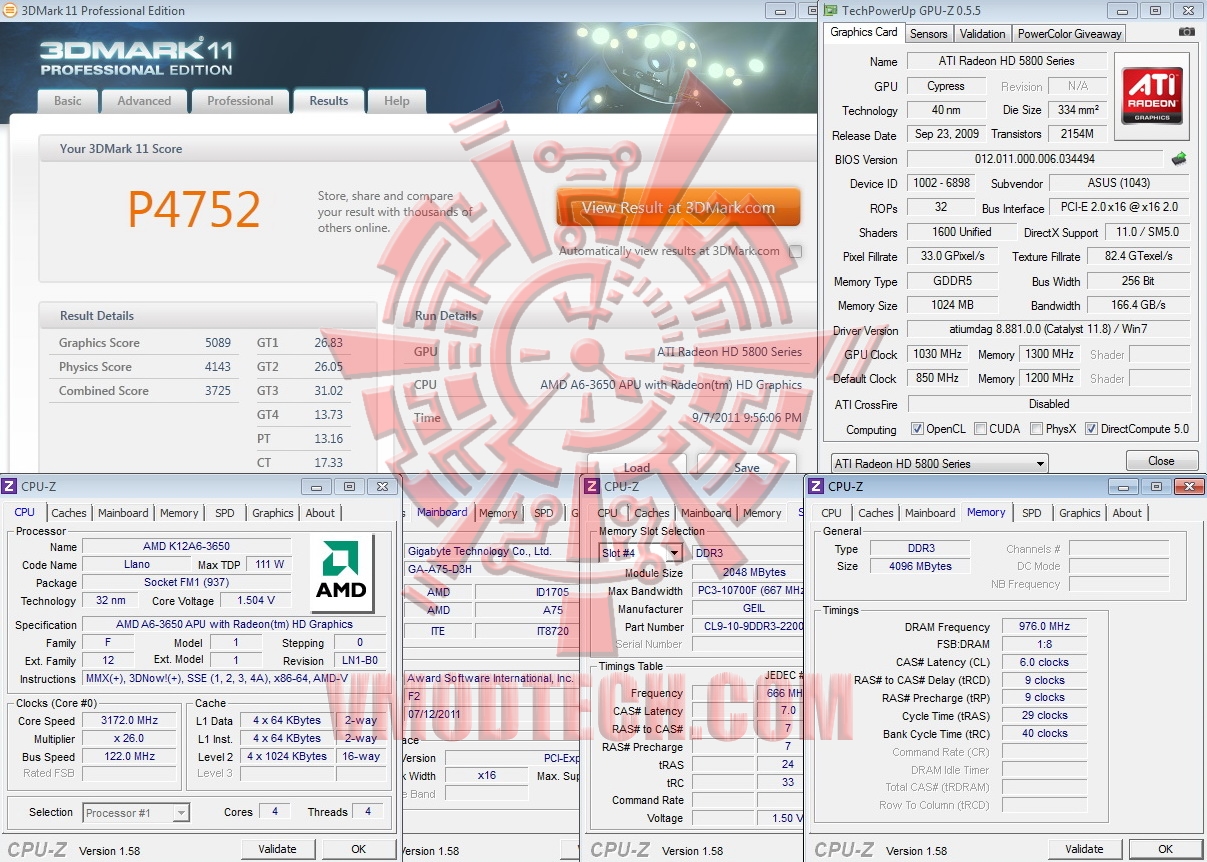Click the BIOS save chip icon in GPU-Z
Screen dimensions: 1207x862
(x=1180, y=158)
